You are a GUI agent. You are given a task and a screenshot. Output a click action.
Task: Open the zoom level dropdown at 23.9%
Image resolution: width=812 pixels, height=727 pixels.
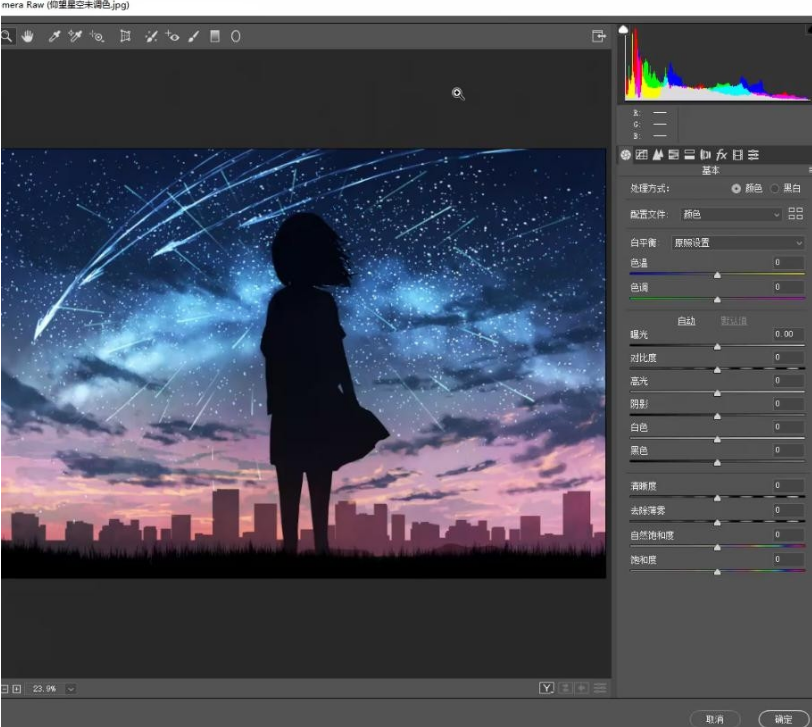pos(70,689)
